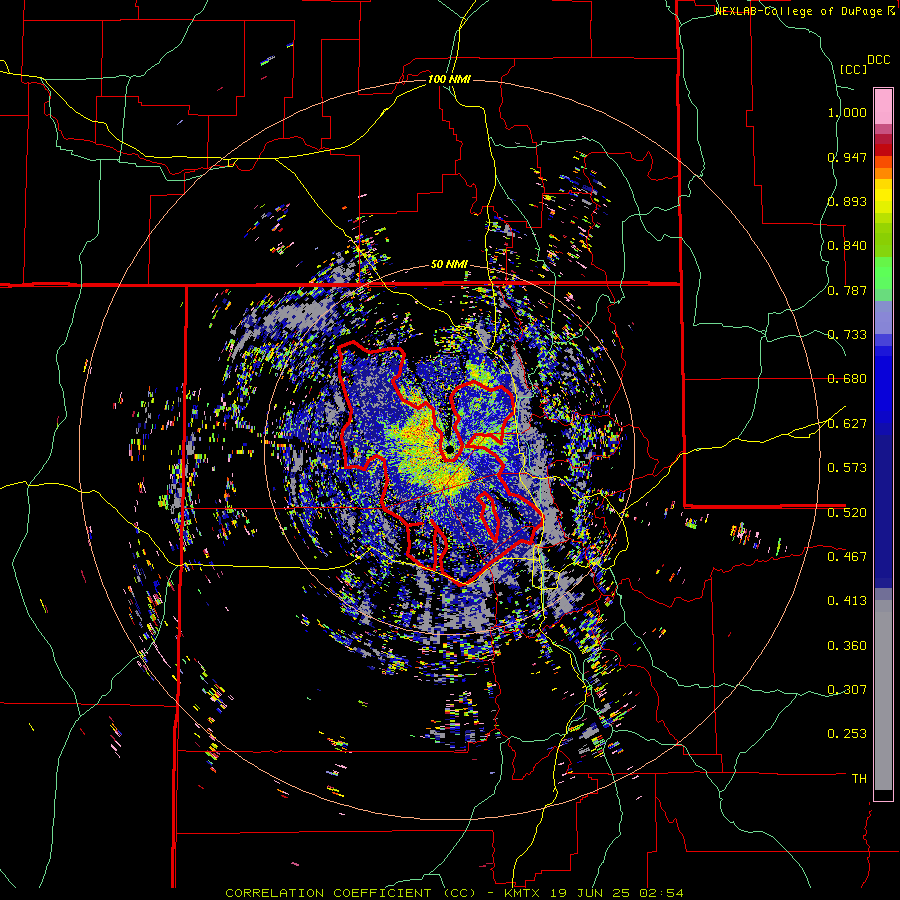The height and width of the screenshot is (900, 900).
Task: Pick the lavender color band in legend
Action: pyautogui.click(x=883, y=317)
